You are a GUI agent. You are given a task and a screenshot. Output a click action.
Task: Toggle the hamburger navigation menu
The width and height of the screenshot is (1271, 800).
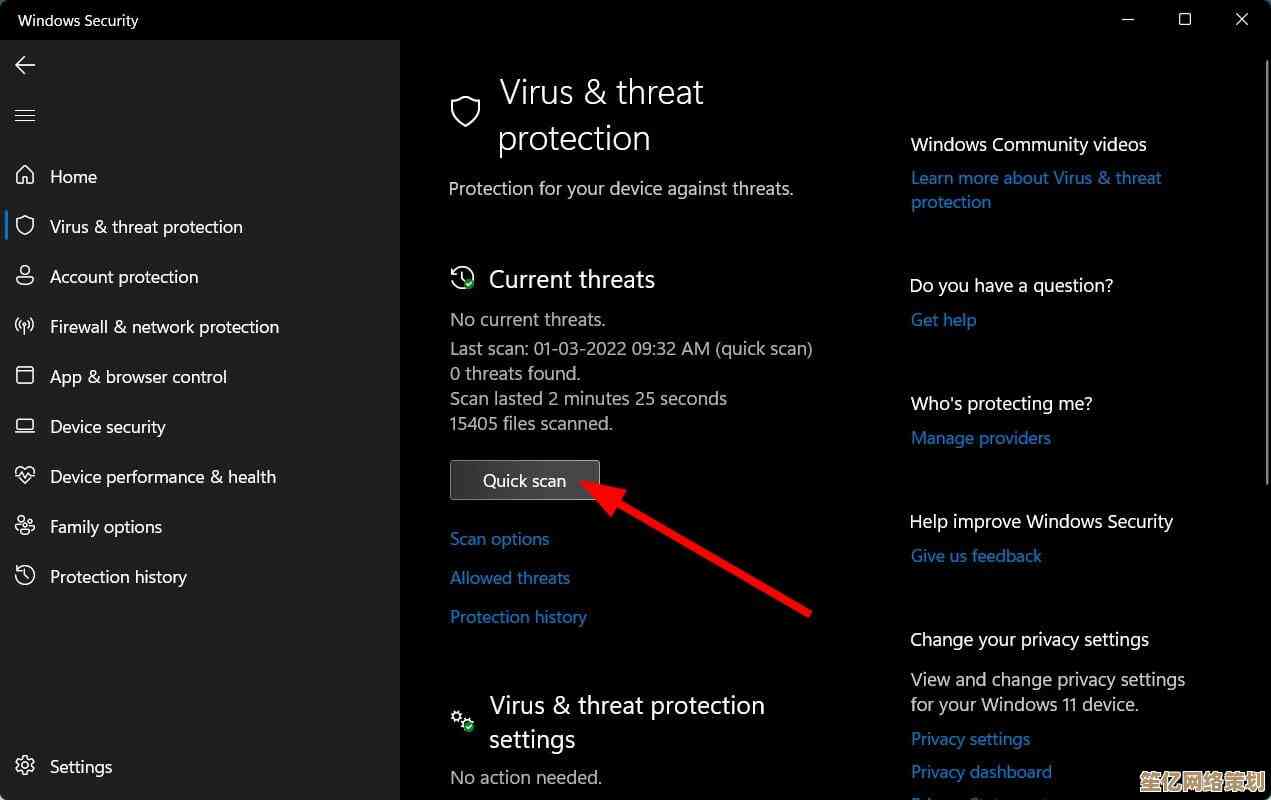pos(25,116)
